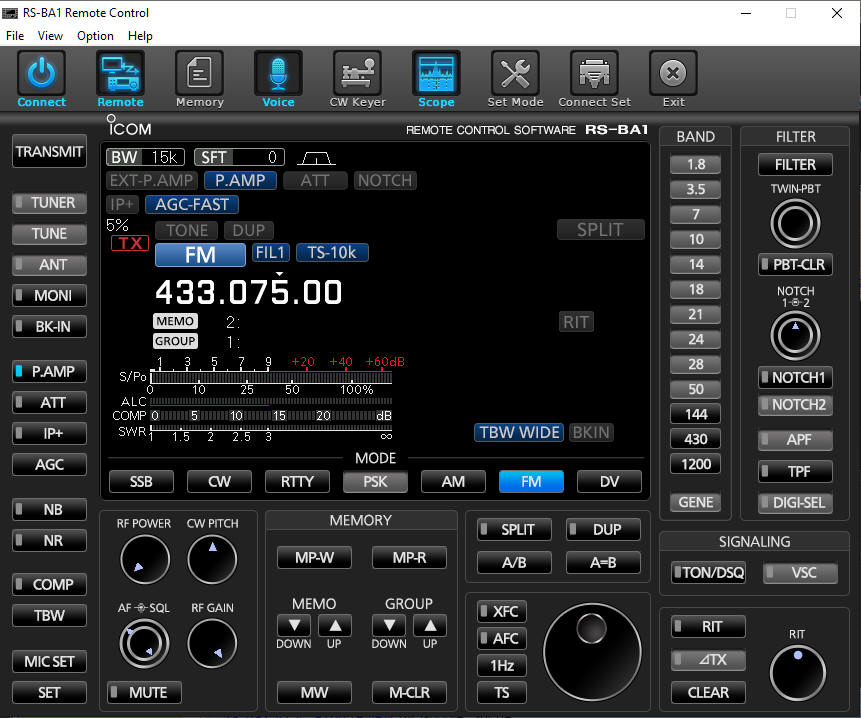
Task: Click the TWIN-PBT knob
Action: pos(795,224)
